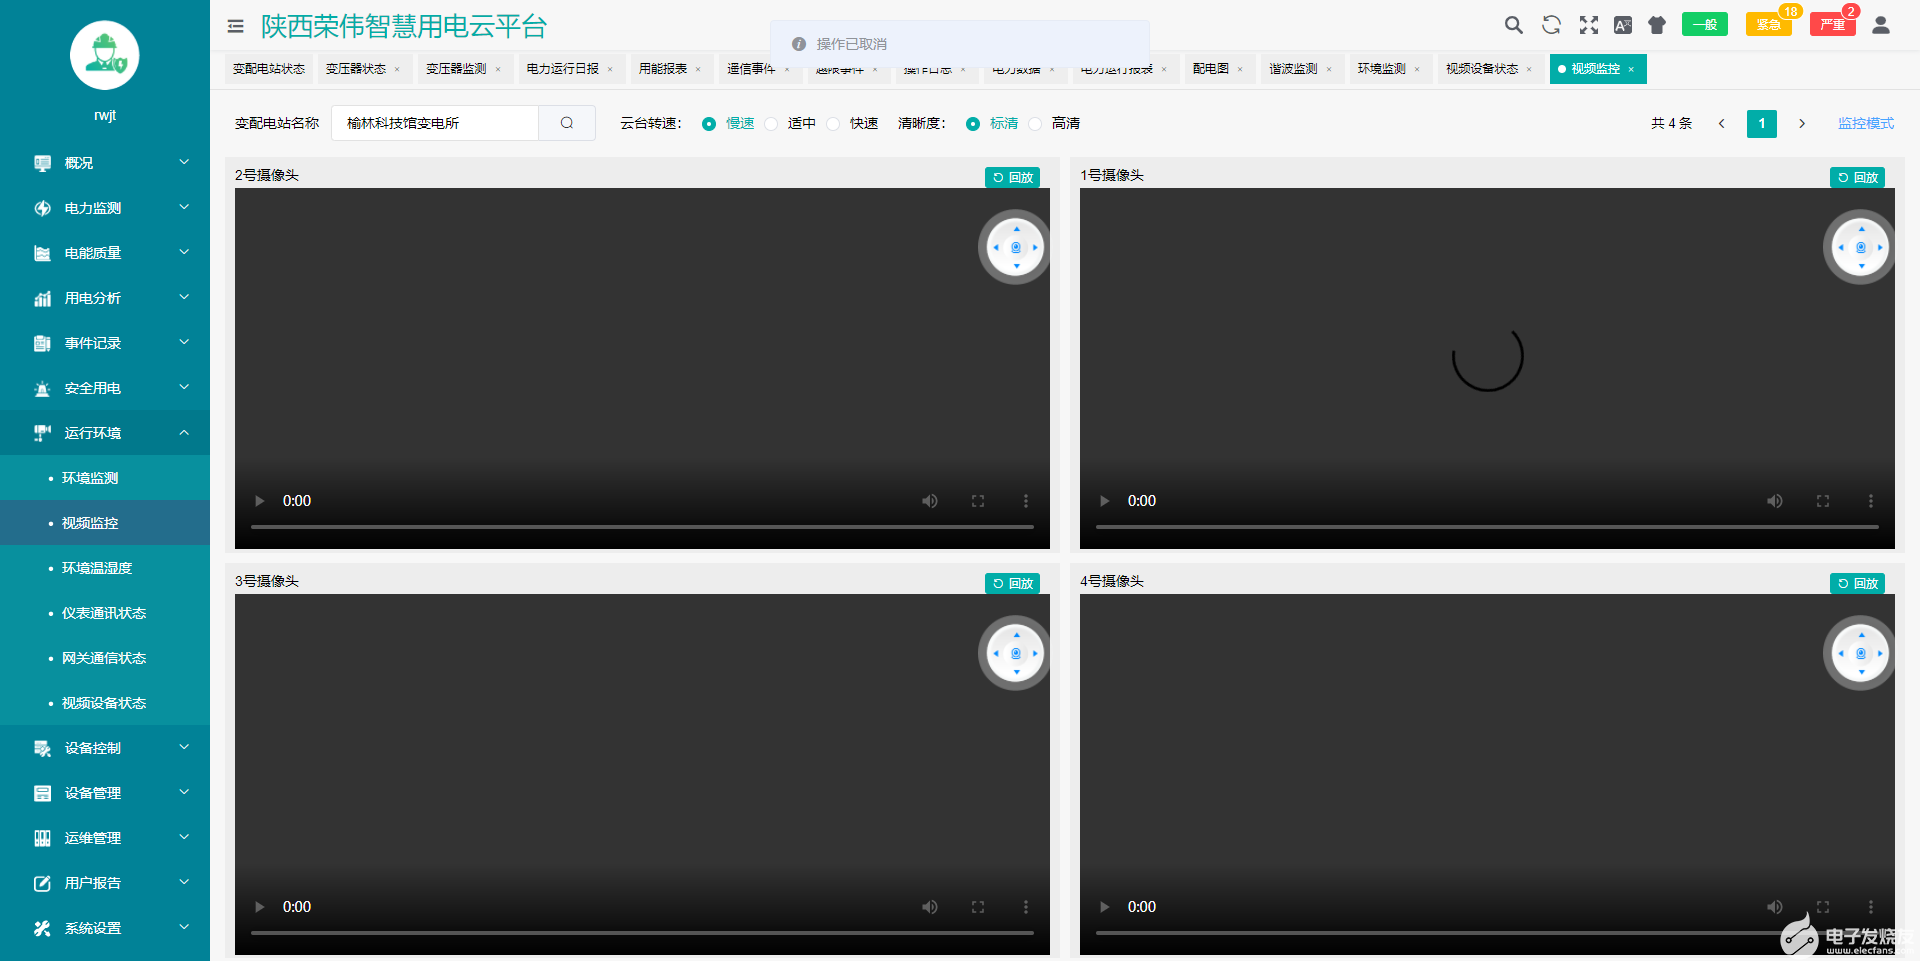This screenshot has height=961, width=1920.
Task: Click 回放 button for 3号摄像头
Action: (1013, 583)
